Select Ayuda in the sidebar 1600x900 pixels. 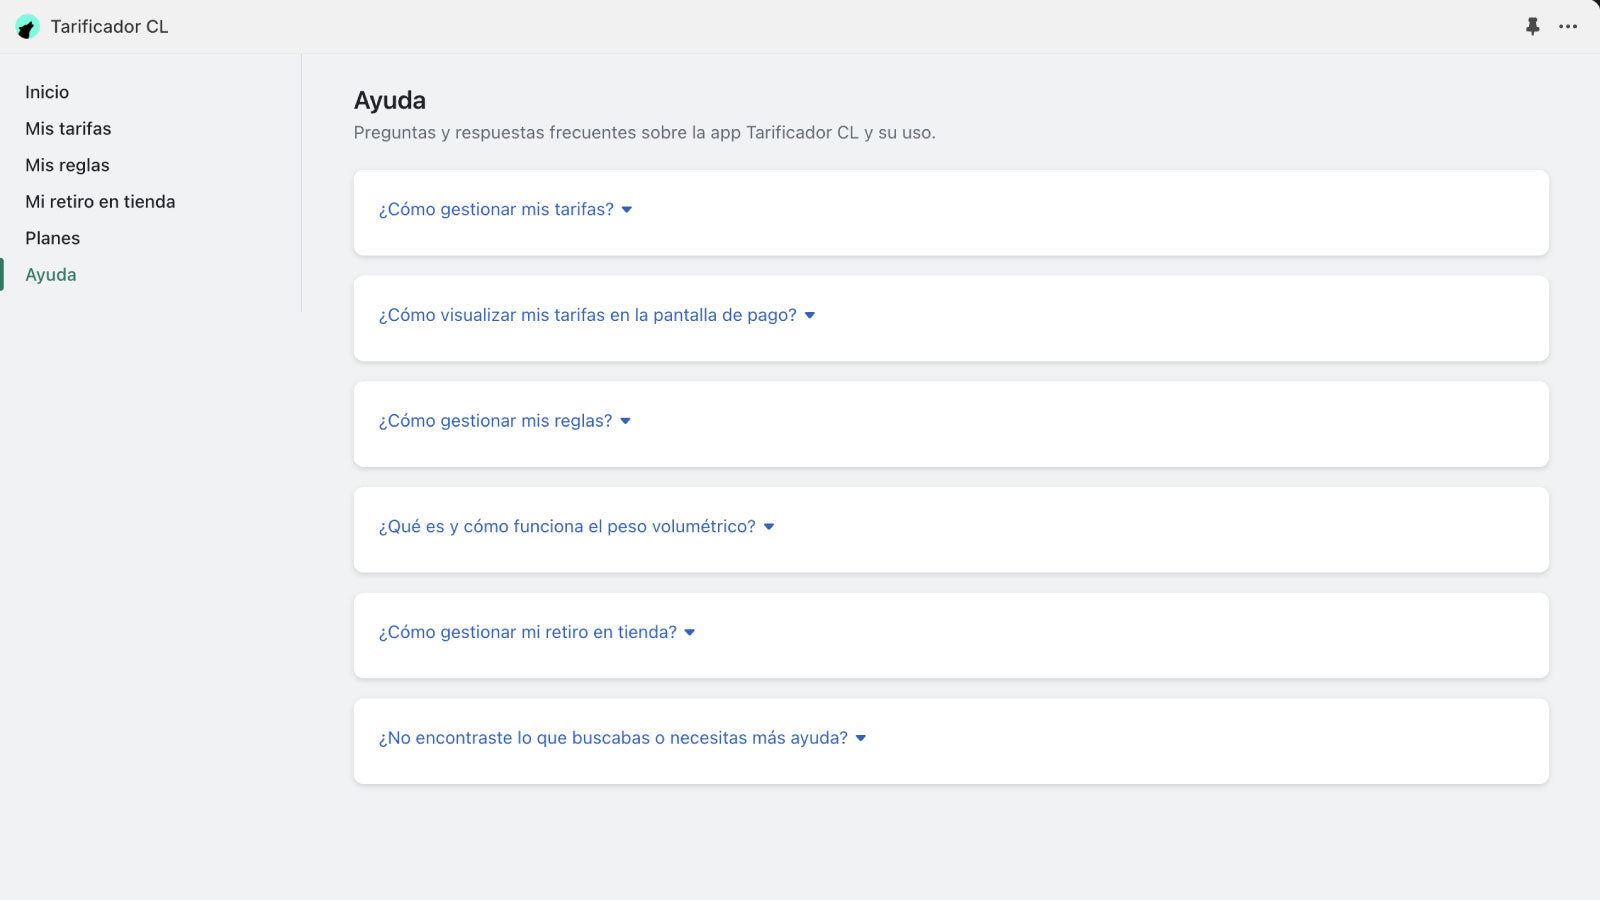pos(51,275)
